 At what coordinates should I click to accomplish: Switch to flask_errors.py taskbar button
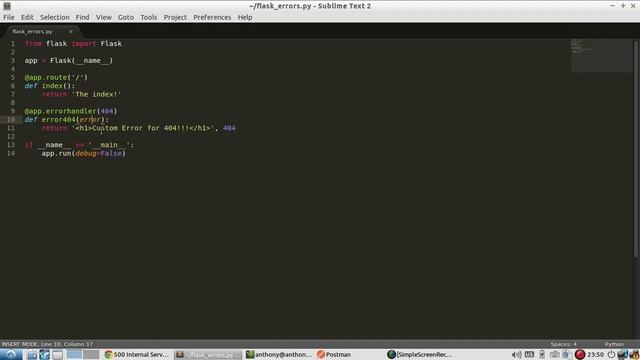tap(208, 355)
